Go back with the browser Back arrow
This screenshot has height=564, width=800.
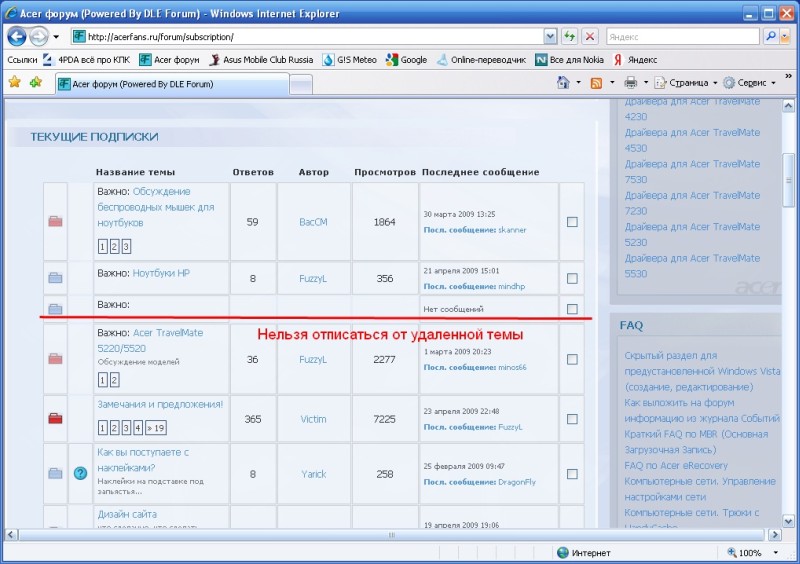[17, 37]
